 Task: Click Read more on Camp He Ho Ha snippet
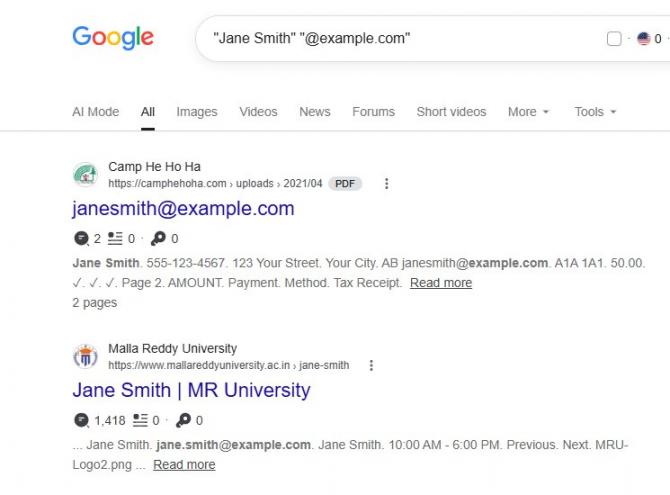pos(441,283)
